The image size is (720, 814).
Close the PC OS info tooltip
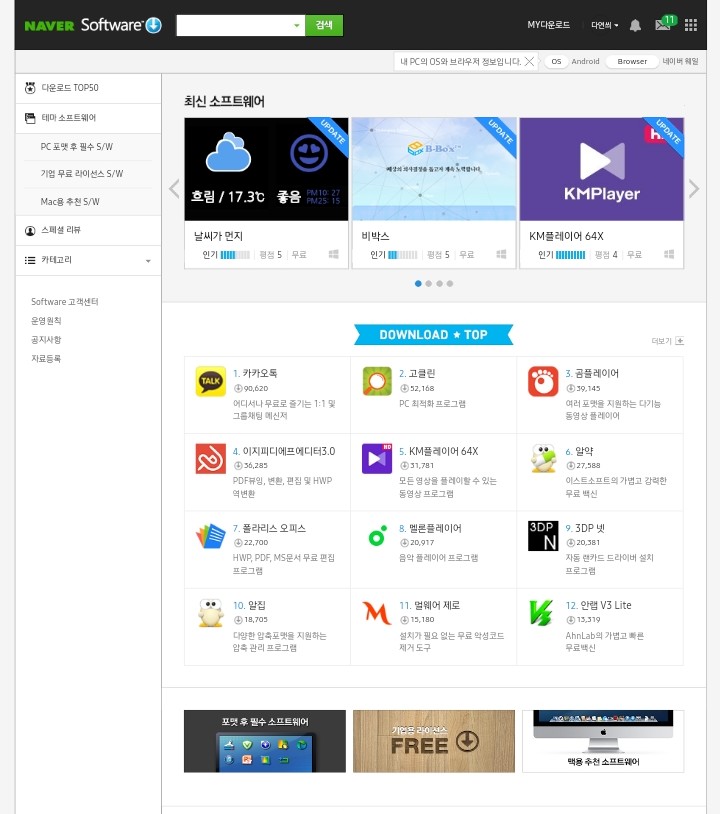(x=530, y=61)
